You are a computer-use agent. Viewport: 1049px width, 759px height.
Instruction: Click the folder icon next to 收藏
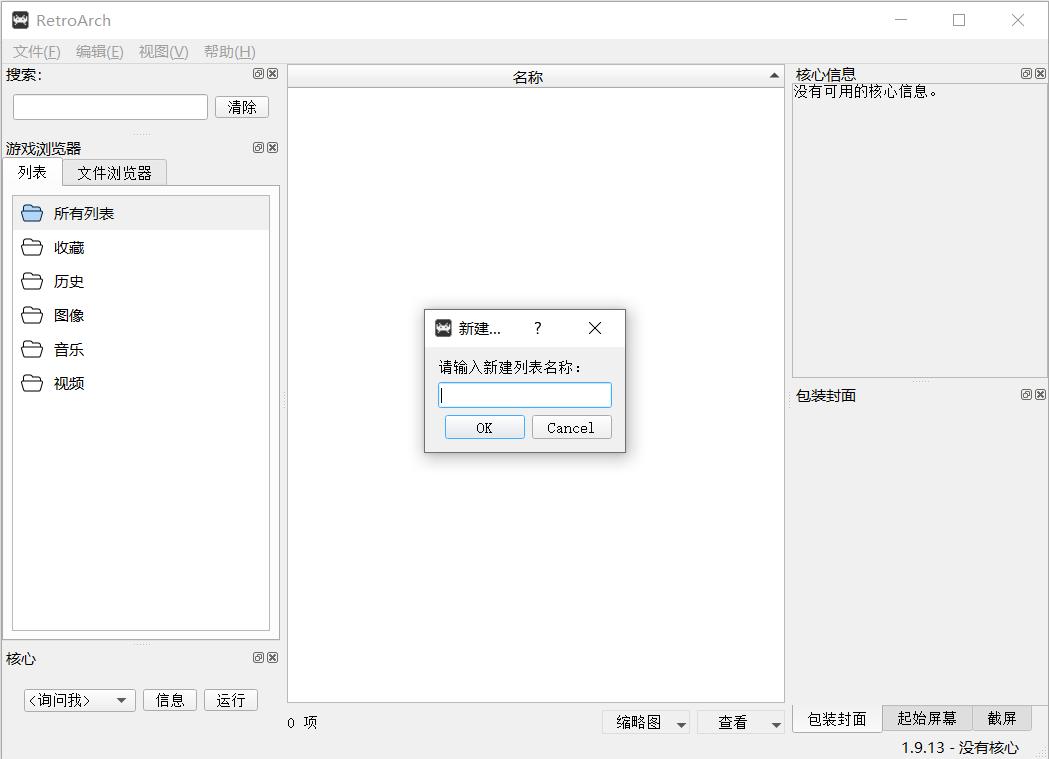pyautogui.click(x=31, y=247)
